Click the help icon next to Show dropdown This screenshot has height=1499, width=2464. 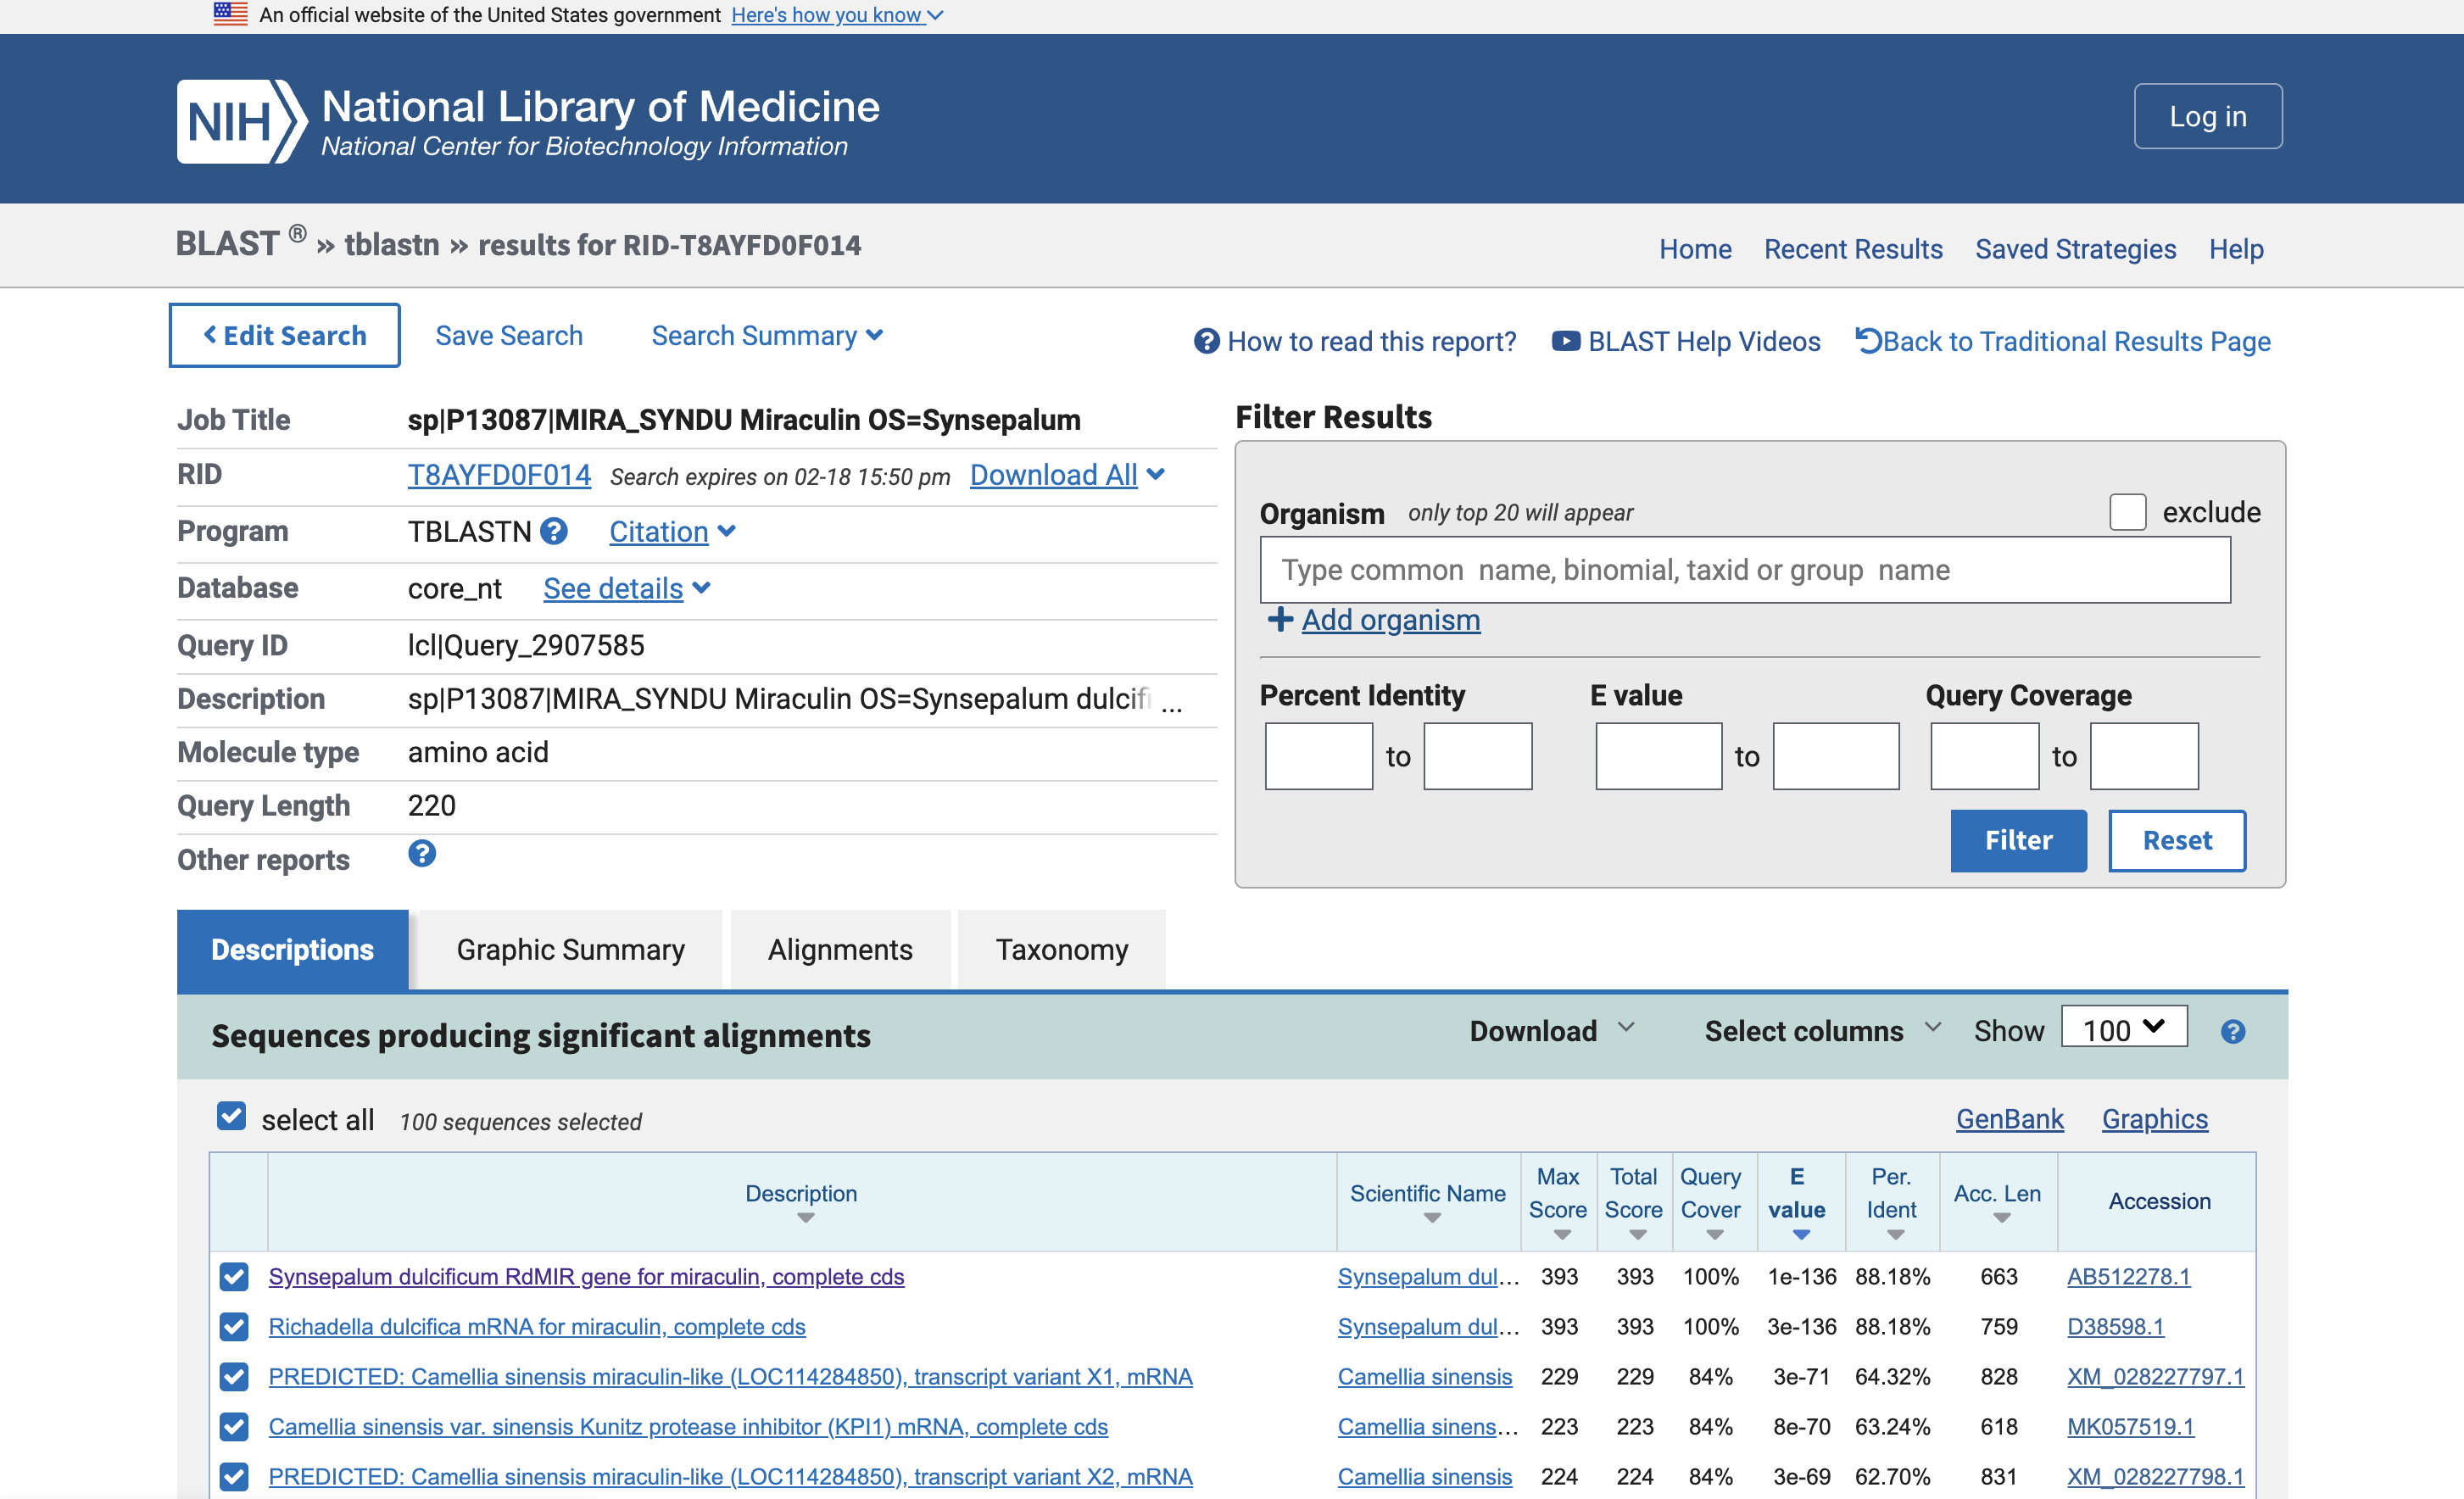(x=2232, y=1031)
